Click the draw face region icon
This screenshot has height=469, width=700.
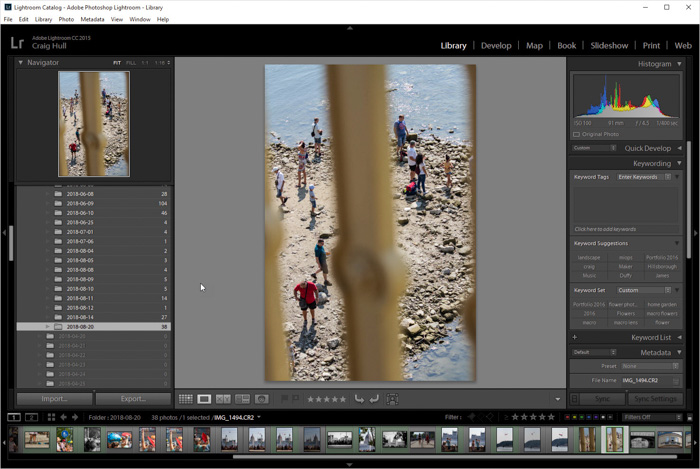pyautogui.click(x=392, y=399)
